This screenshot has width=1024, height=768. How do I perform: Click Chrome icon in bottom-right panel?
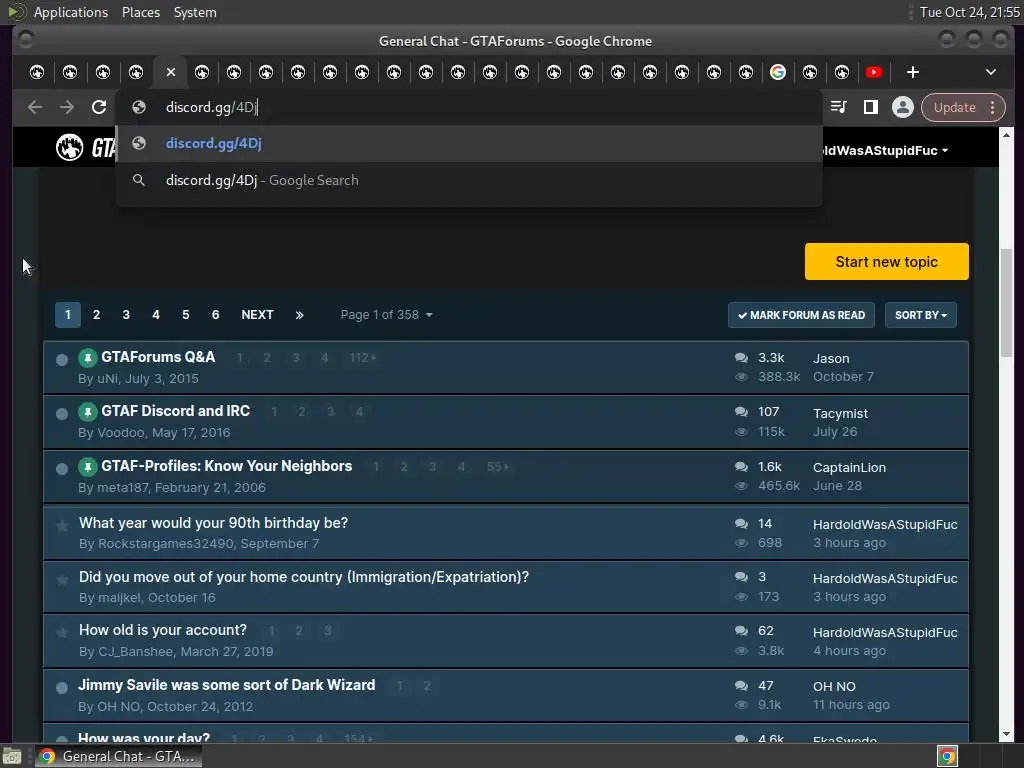[947, 756]
